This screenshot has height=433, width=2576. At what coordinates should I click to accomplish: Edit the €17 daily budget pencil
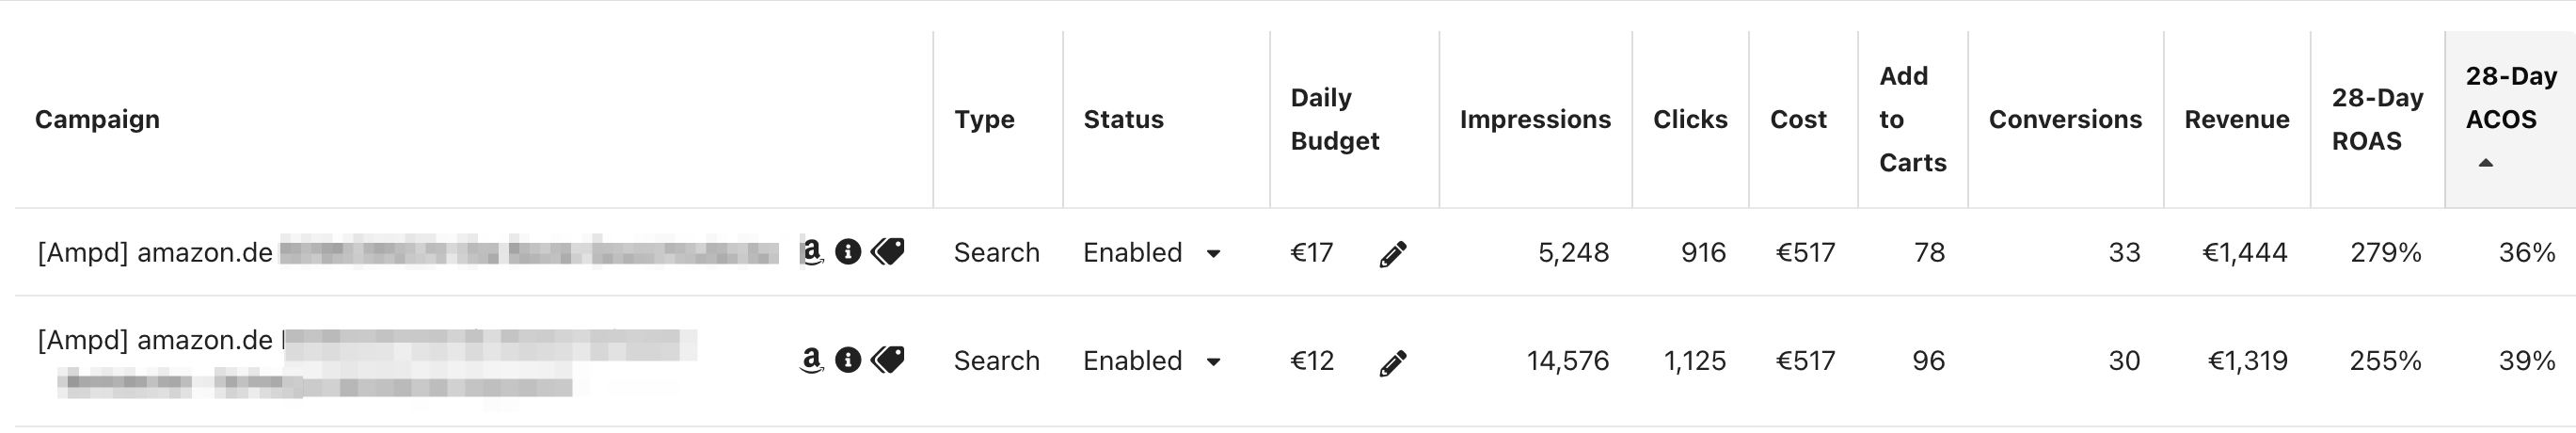(x=1393, y=254)
